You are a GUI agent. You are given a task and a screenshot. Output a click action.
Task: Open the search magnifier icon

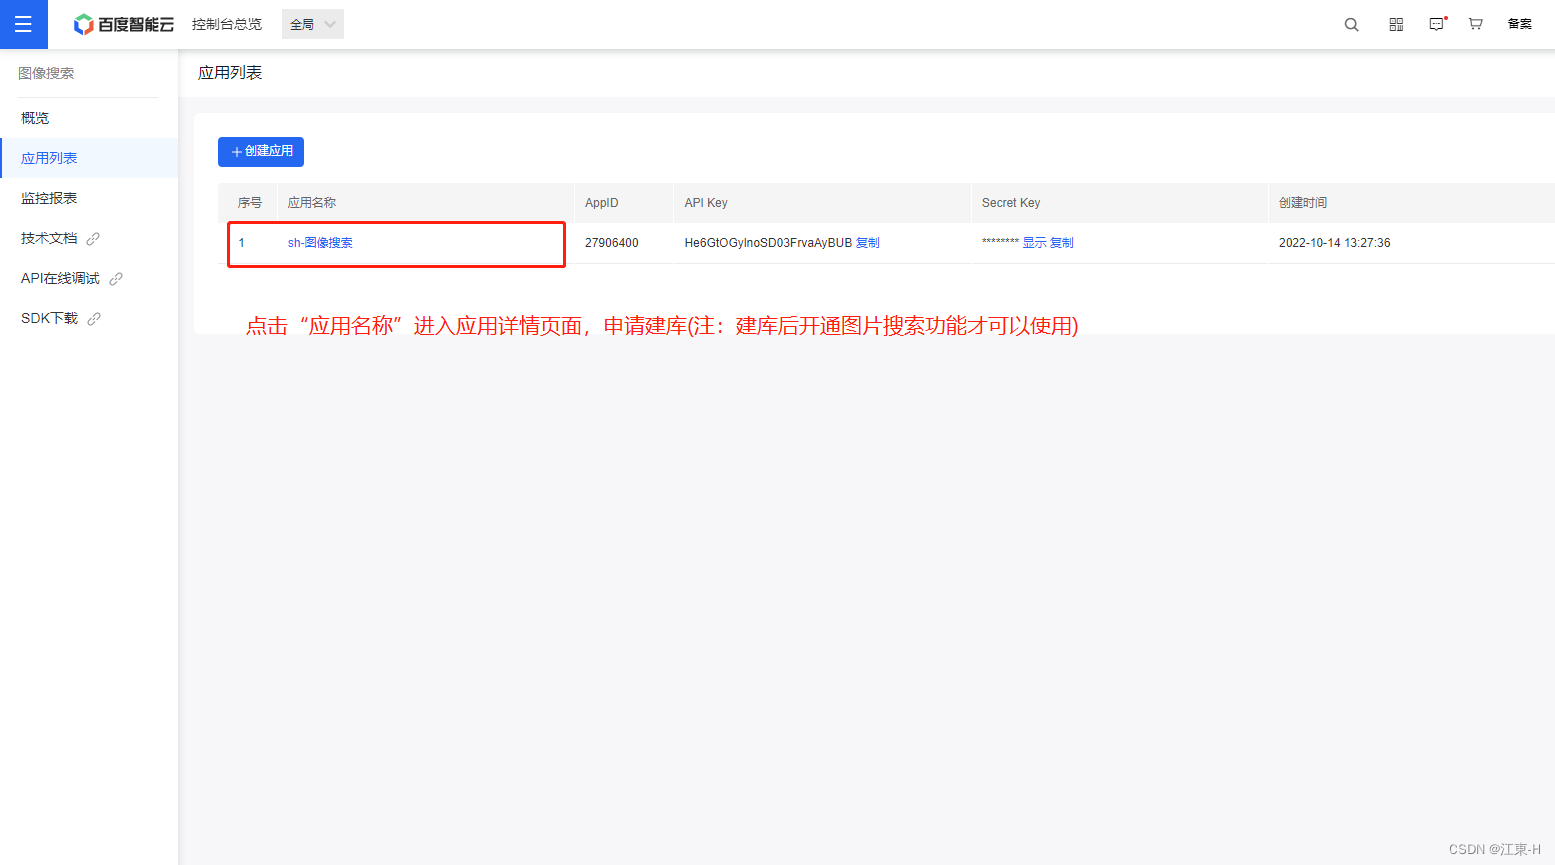[1351, 24]
